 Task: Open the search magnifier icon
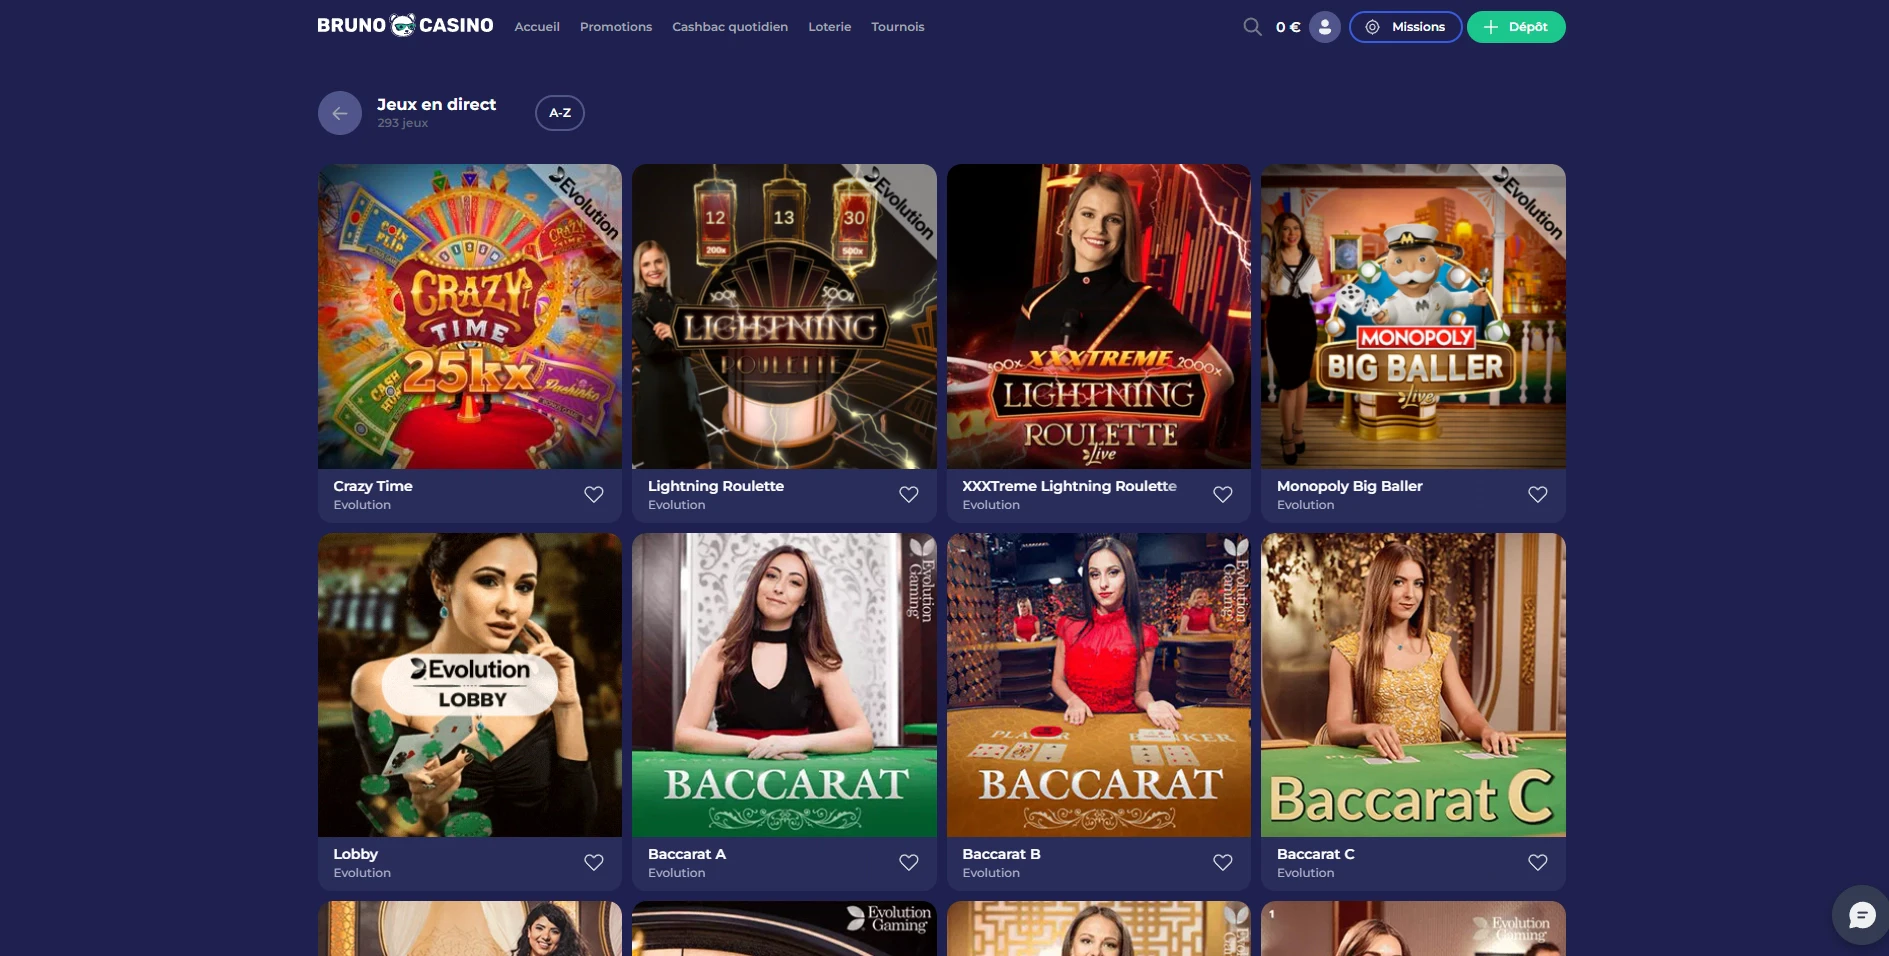(1252, 27)
